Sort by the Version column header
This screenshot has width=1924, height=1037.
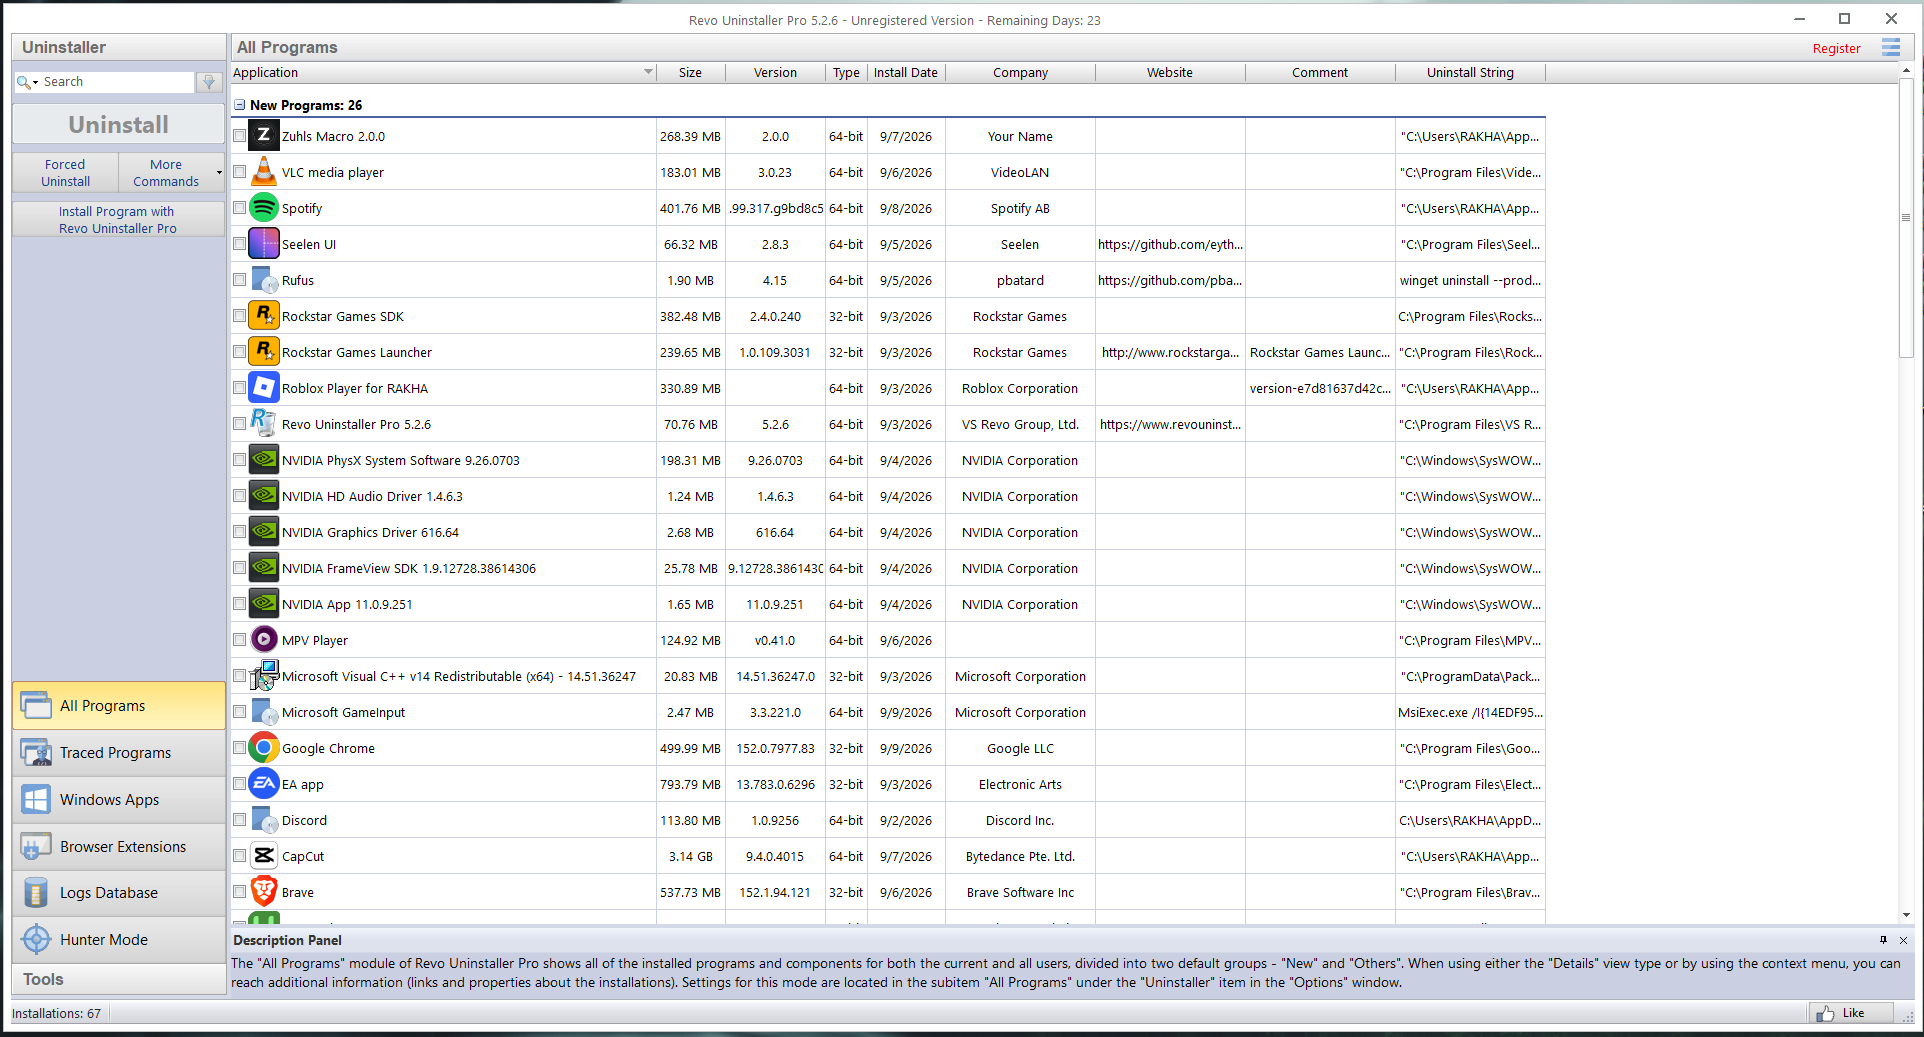(x=775, y=73)
